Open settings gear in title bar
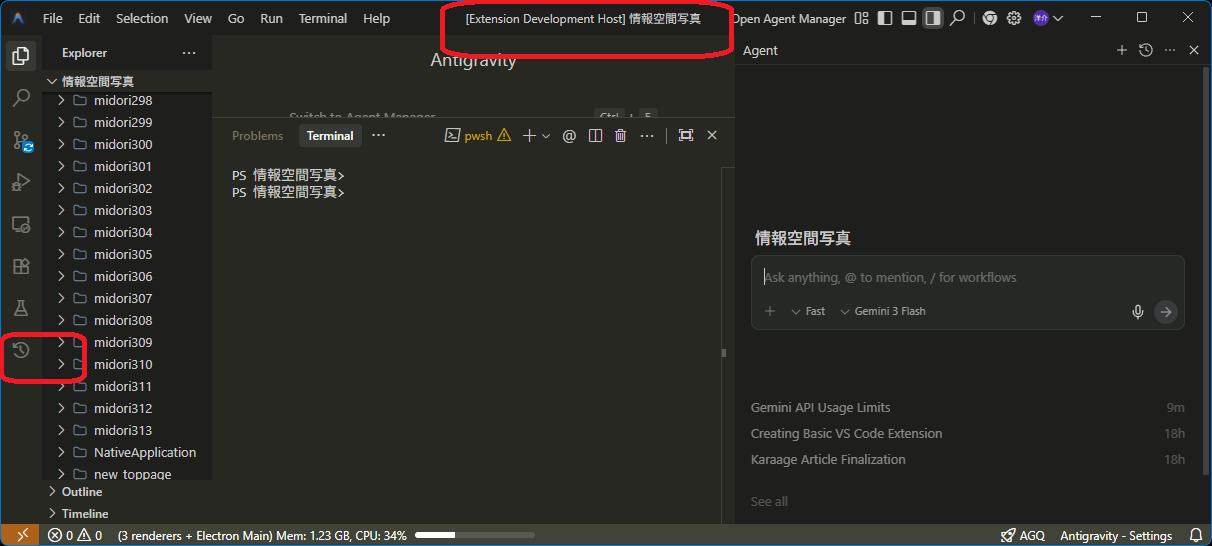The image size is (1212, 546). pyautogui.click(x=1014, y=18)
